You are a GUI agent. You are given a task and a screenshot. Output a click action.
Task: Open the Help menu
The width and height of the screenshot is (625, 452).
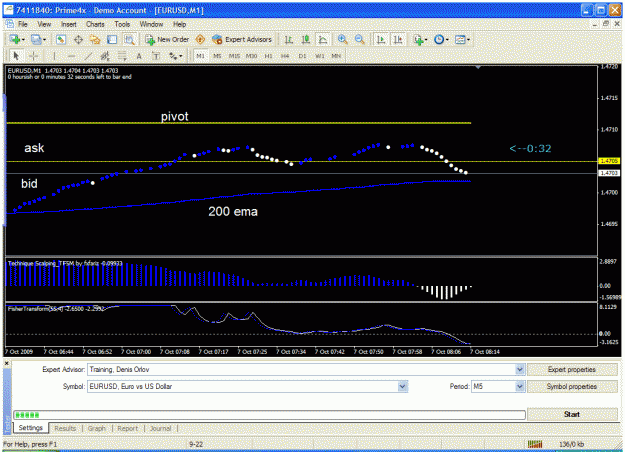tap(179, 24)
